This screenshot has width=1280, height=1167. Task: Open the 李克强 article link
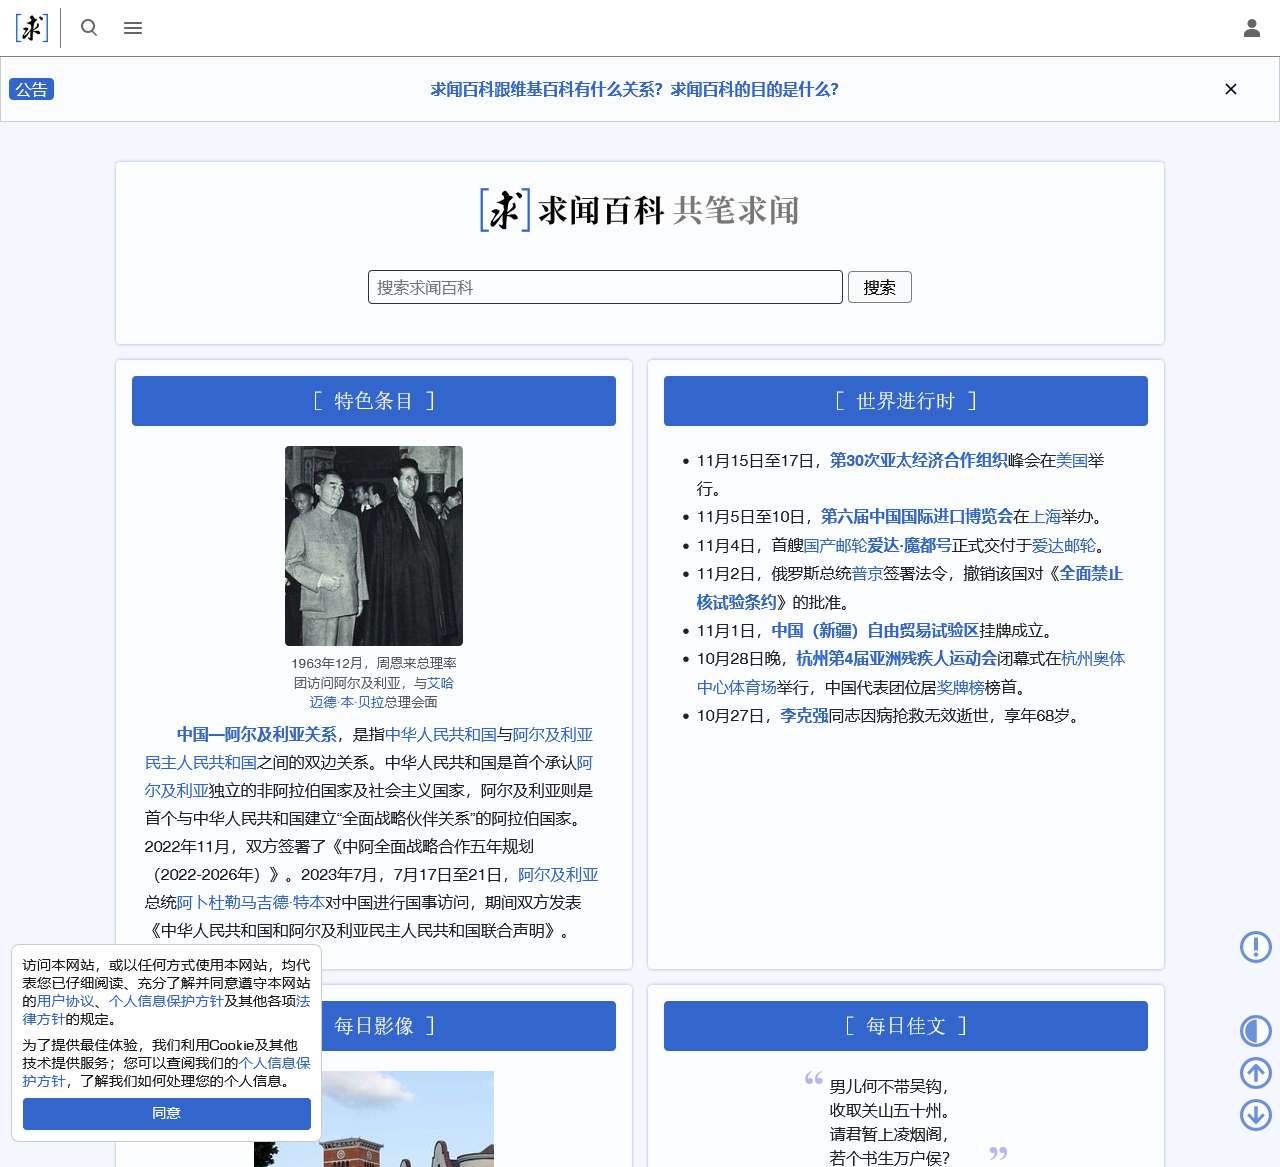(803, 716)
